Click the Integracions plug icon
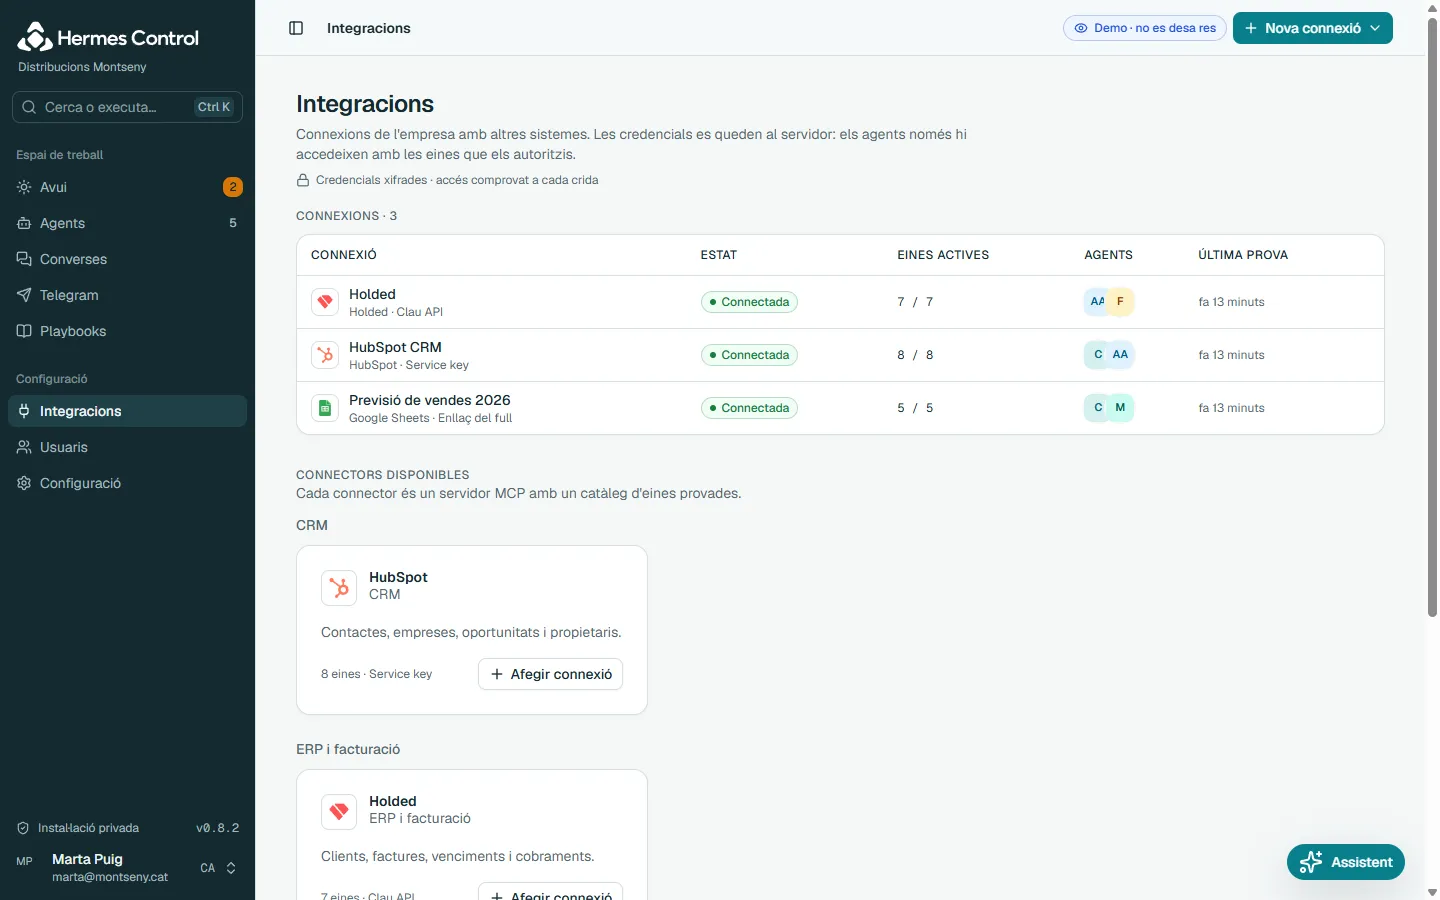Screen dimensions: 1440x900 (24, 411)
